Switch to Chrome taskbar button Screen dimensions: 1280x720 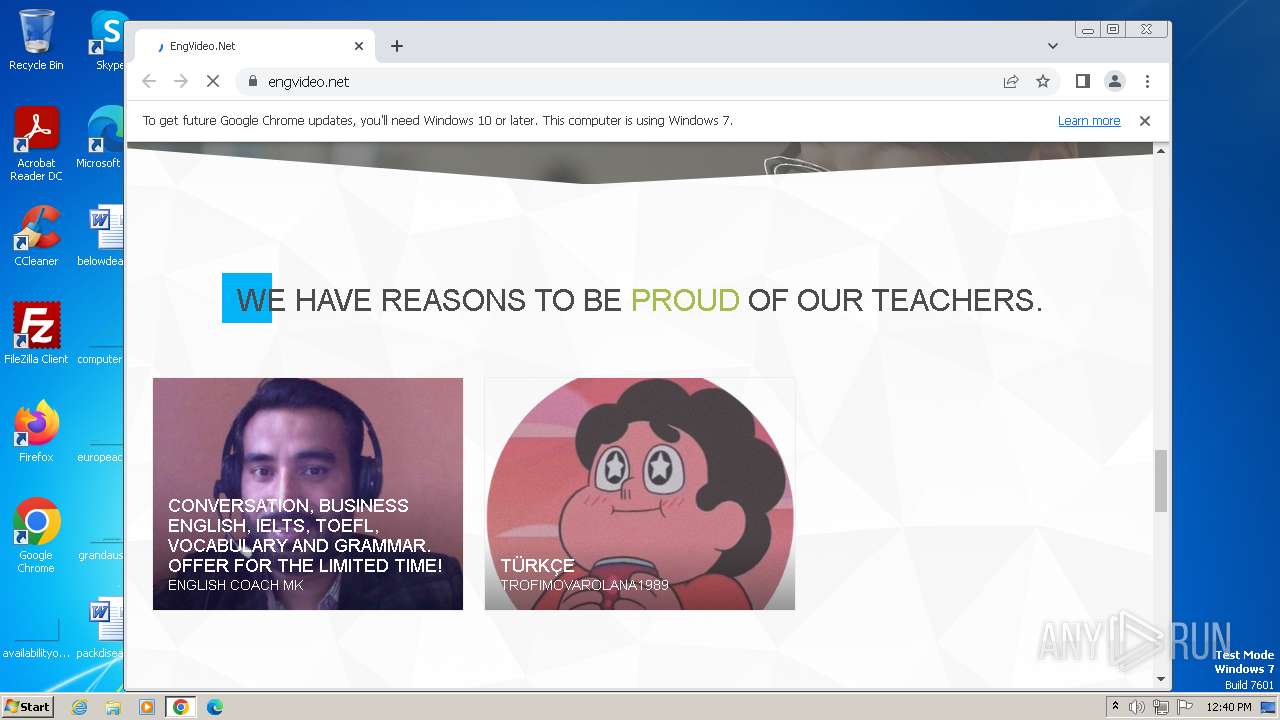[181, 707]
